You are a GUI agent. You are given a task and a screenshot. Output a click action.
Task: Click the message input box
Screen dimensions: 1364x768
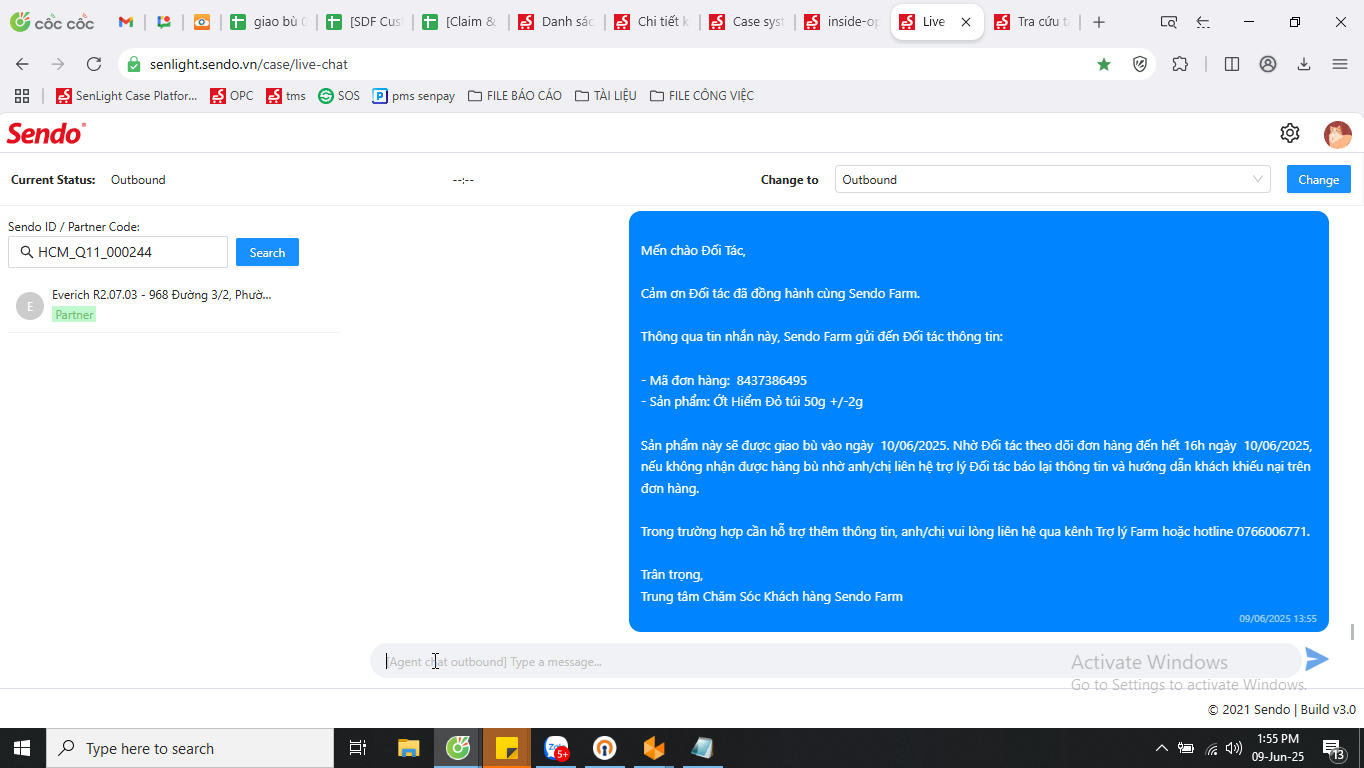[836, 661]
